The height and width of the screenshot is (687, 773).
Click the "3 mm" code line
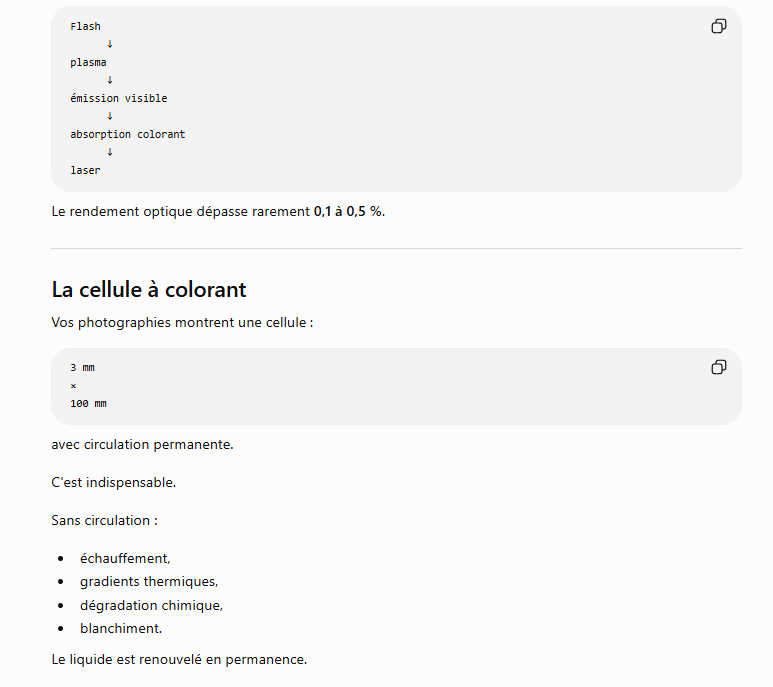(82, 368)
